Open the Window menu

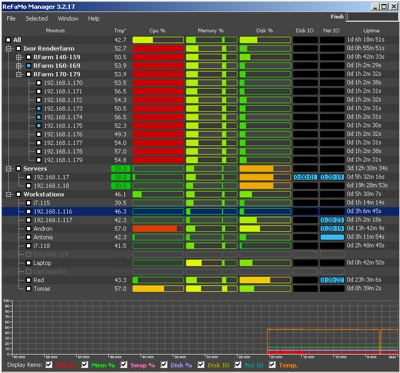click(x=68, y=19)
